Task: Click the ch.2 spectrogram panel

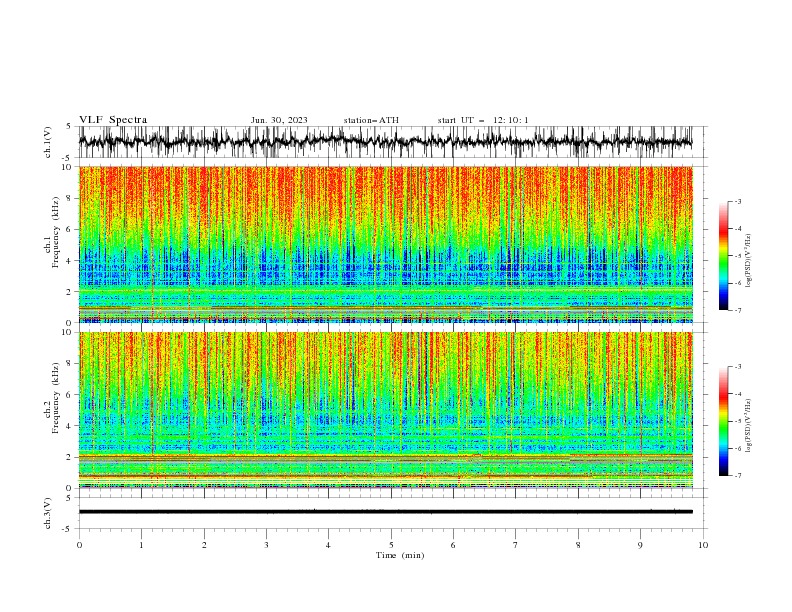Action: [385, 410]
